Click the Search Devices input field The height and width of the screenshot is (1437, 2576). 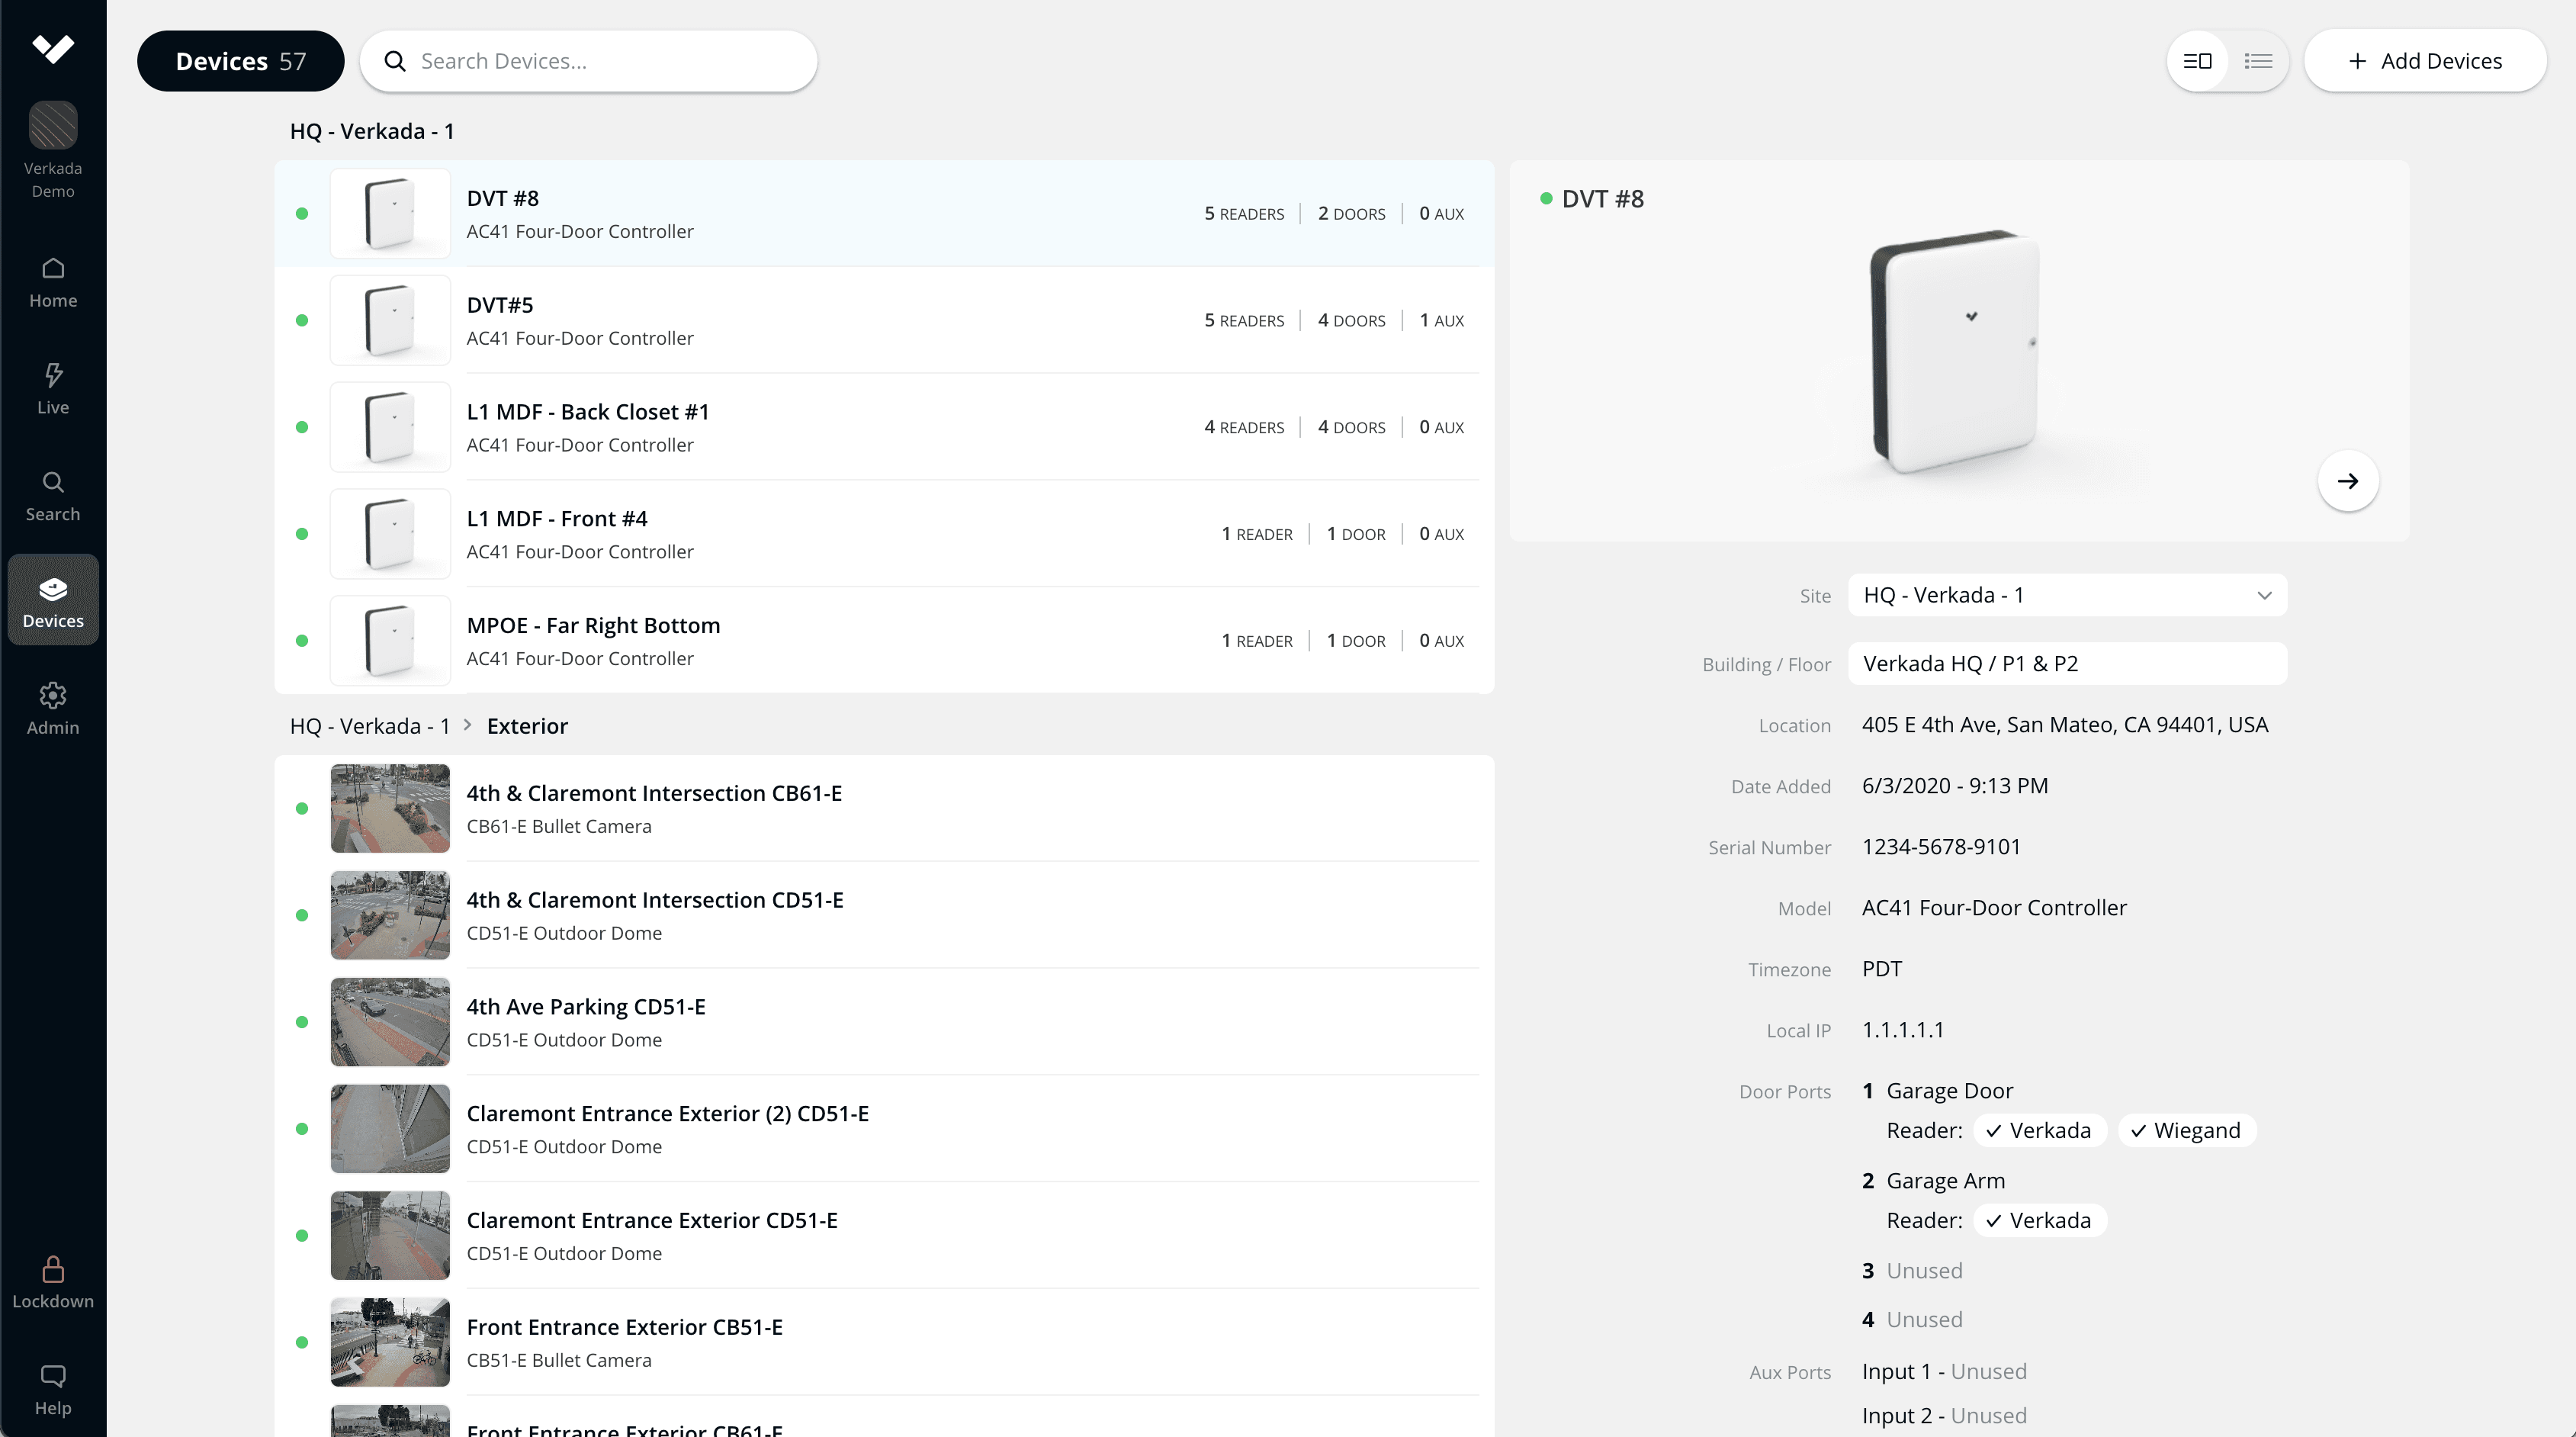pos(600,61)
